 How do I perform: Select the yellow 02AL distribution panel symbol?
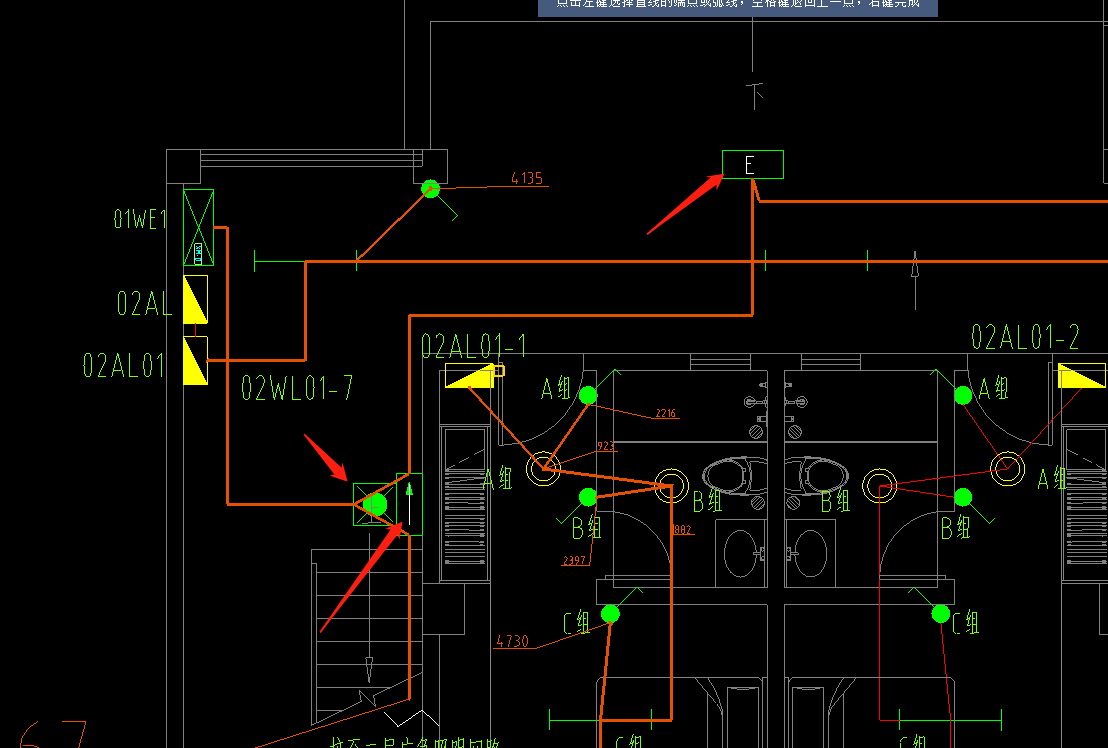click(196, 299)
